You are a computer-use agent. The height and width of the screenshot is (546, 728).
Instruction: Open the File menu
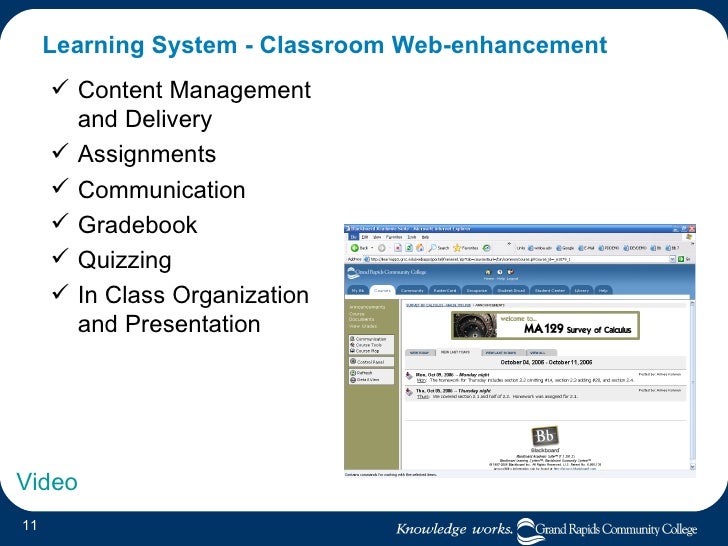[353, 237]
